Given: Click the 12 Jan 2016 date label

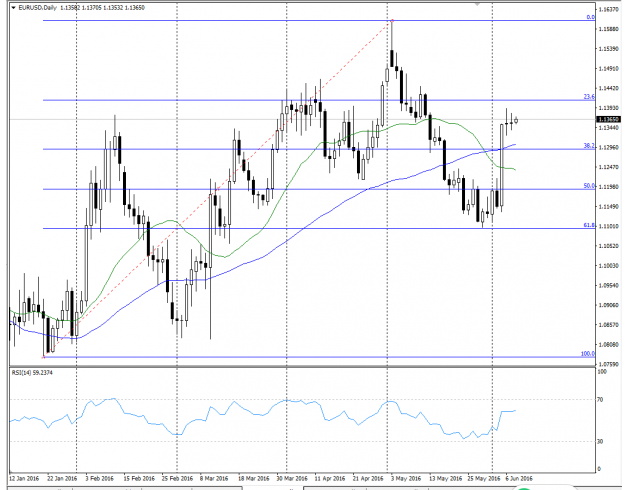Looking at the screenshot, I should coord(24,478).
